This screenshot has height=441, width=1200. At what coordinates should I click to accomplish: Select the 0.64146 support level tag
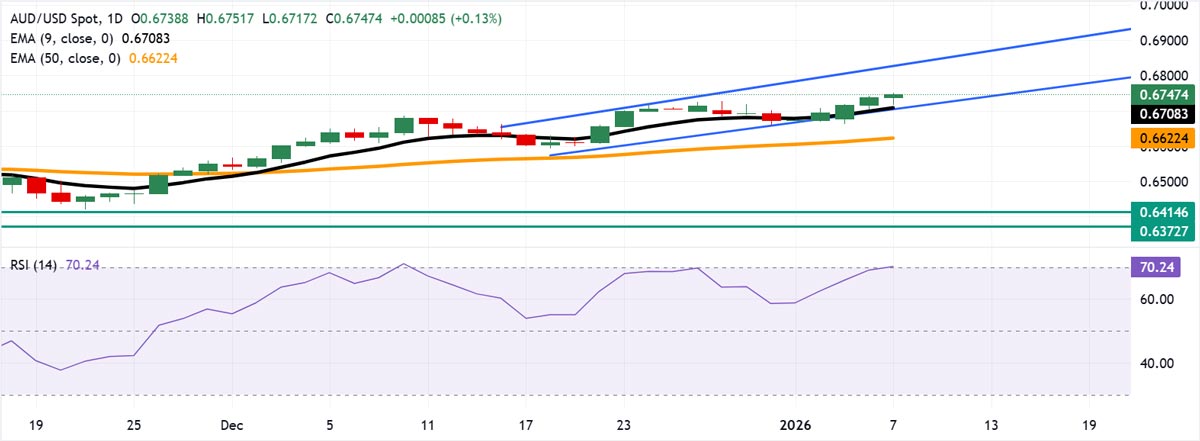(1164, 212)
